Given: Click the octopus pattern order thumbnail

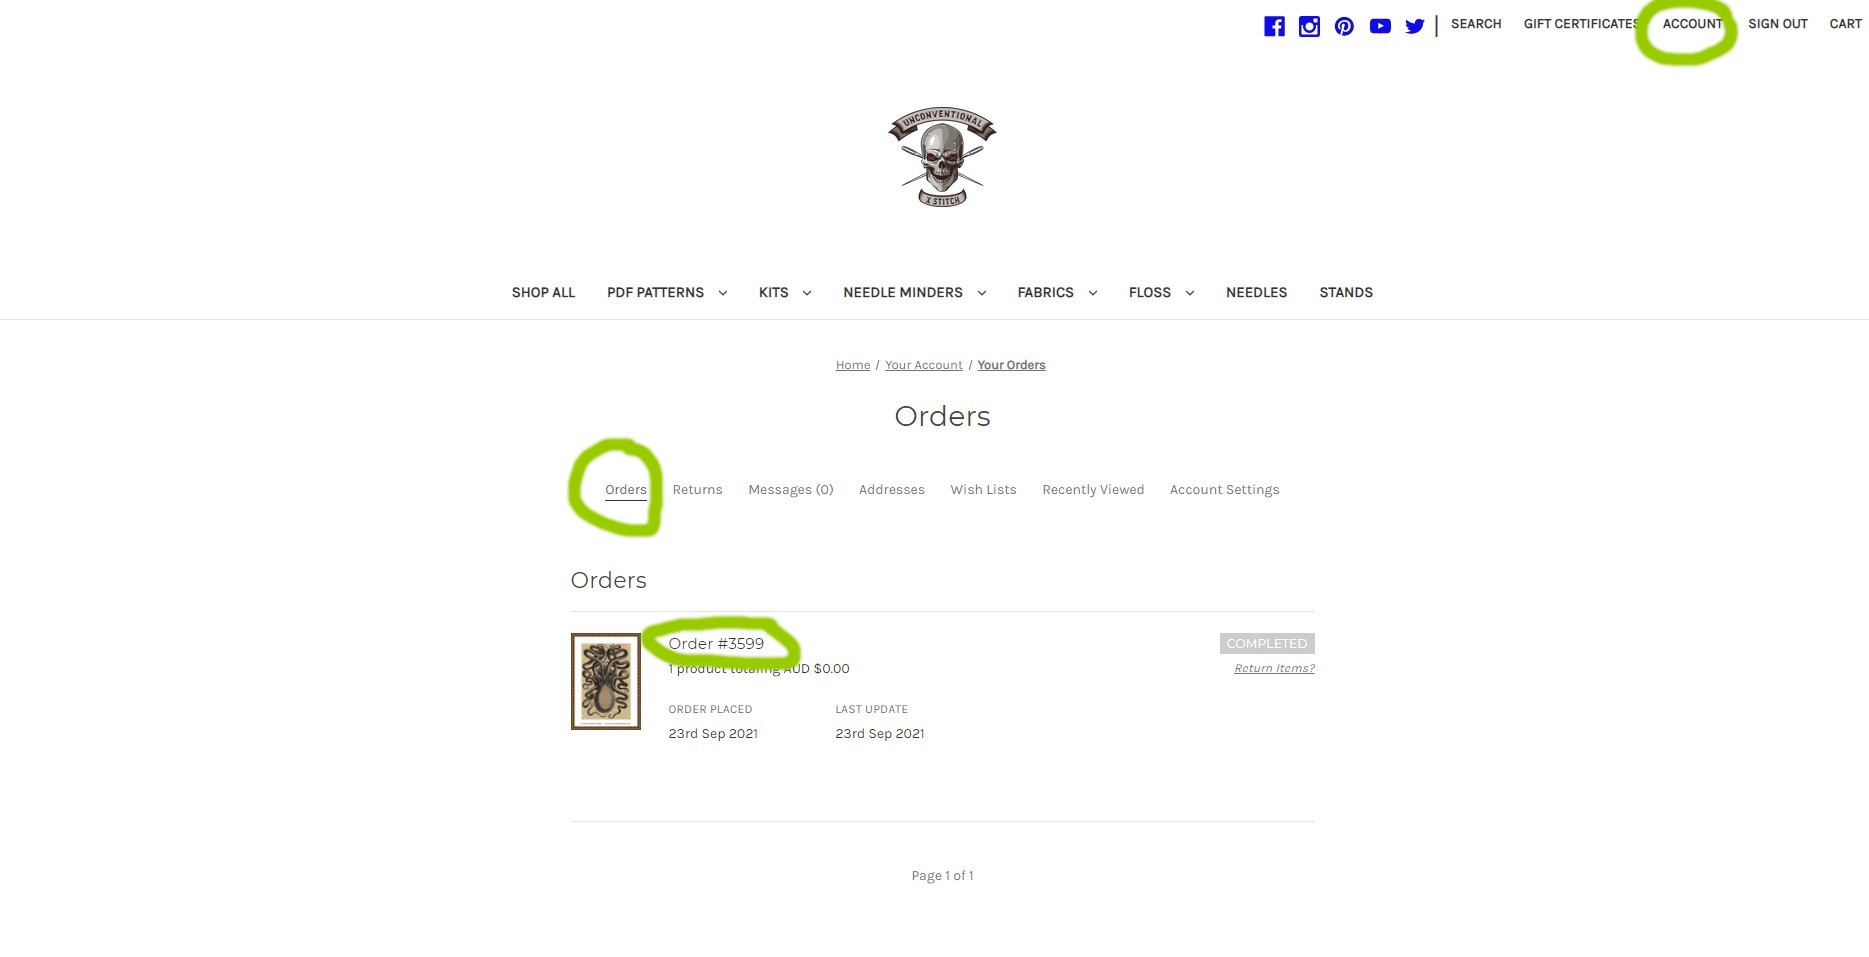Looking at the screenshot, I should 605,681.
